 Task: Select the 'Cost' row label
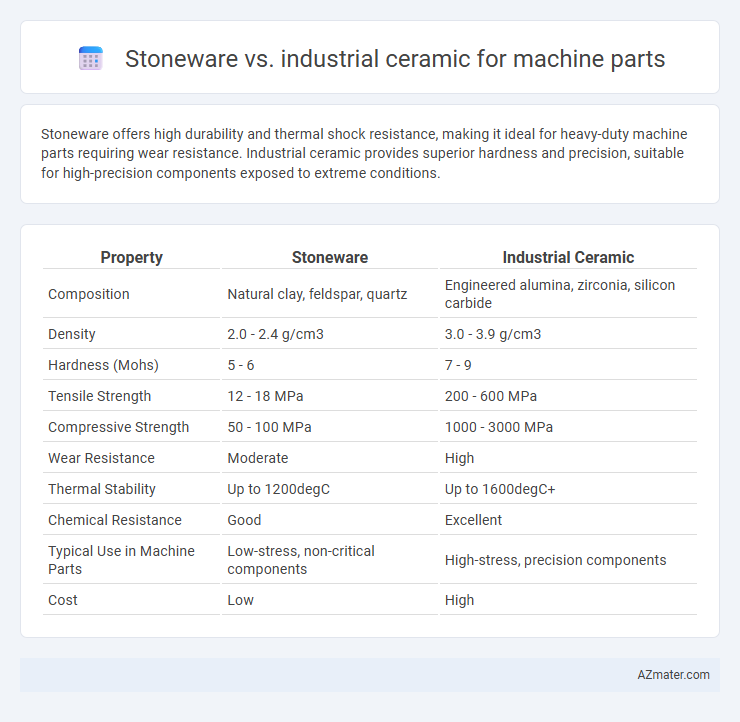pyautogui.click(x=63, y=600)
